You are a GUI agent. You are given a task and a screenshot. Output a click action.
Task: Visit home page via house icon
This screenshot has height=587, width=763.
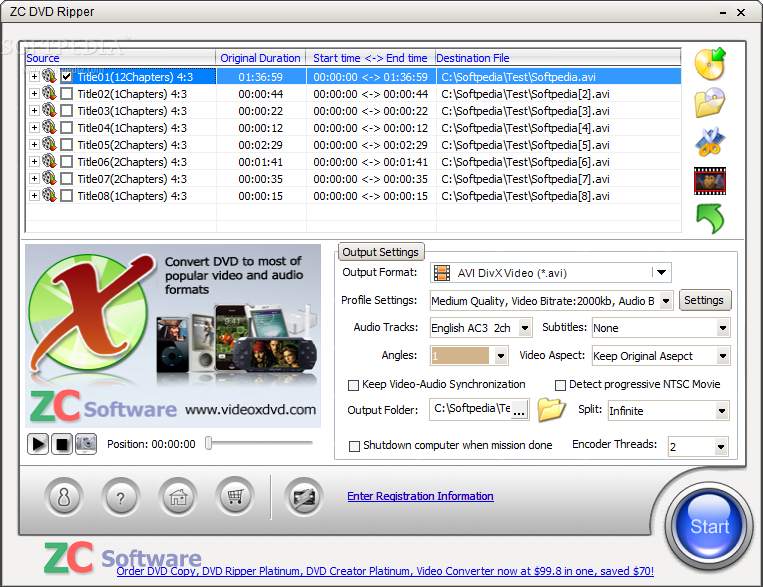coord(178,497)
